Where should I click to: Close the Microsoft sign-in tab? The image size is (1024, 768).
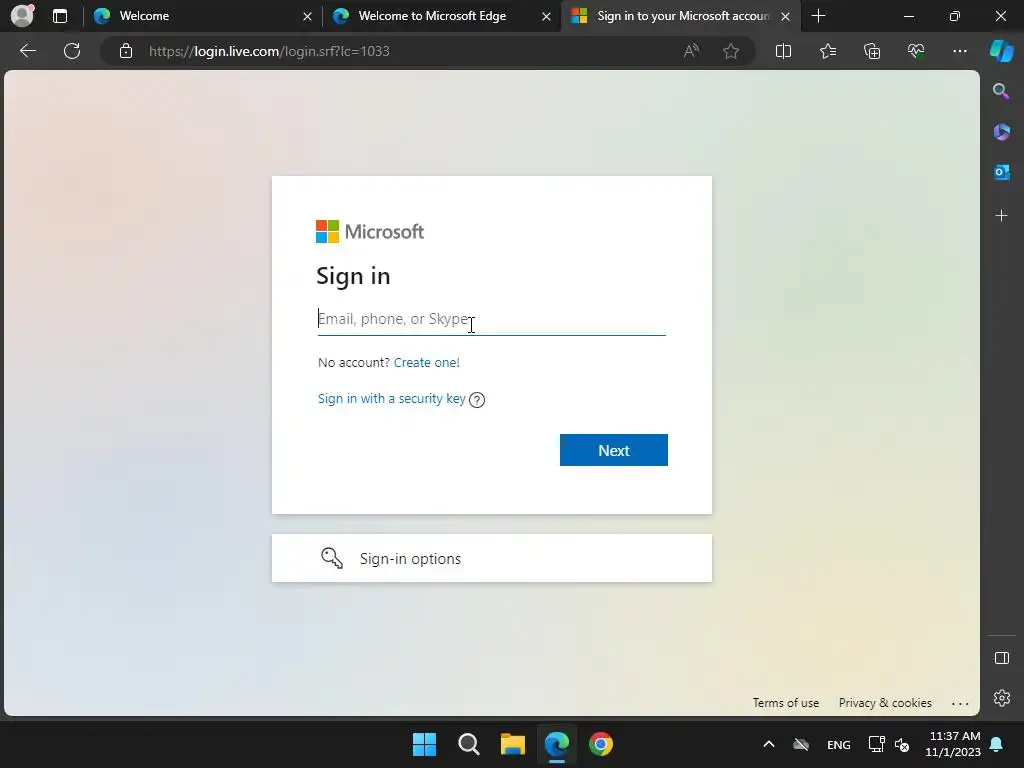point(786,16)
